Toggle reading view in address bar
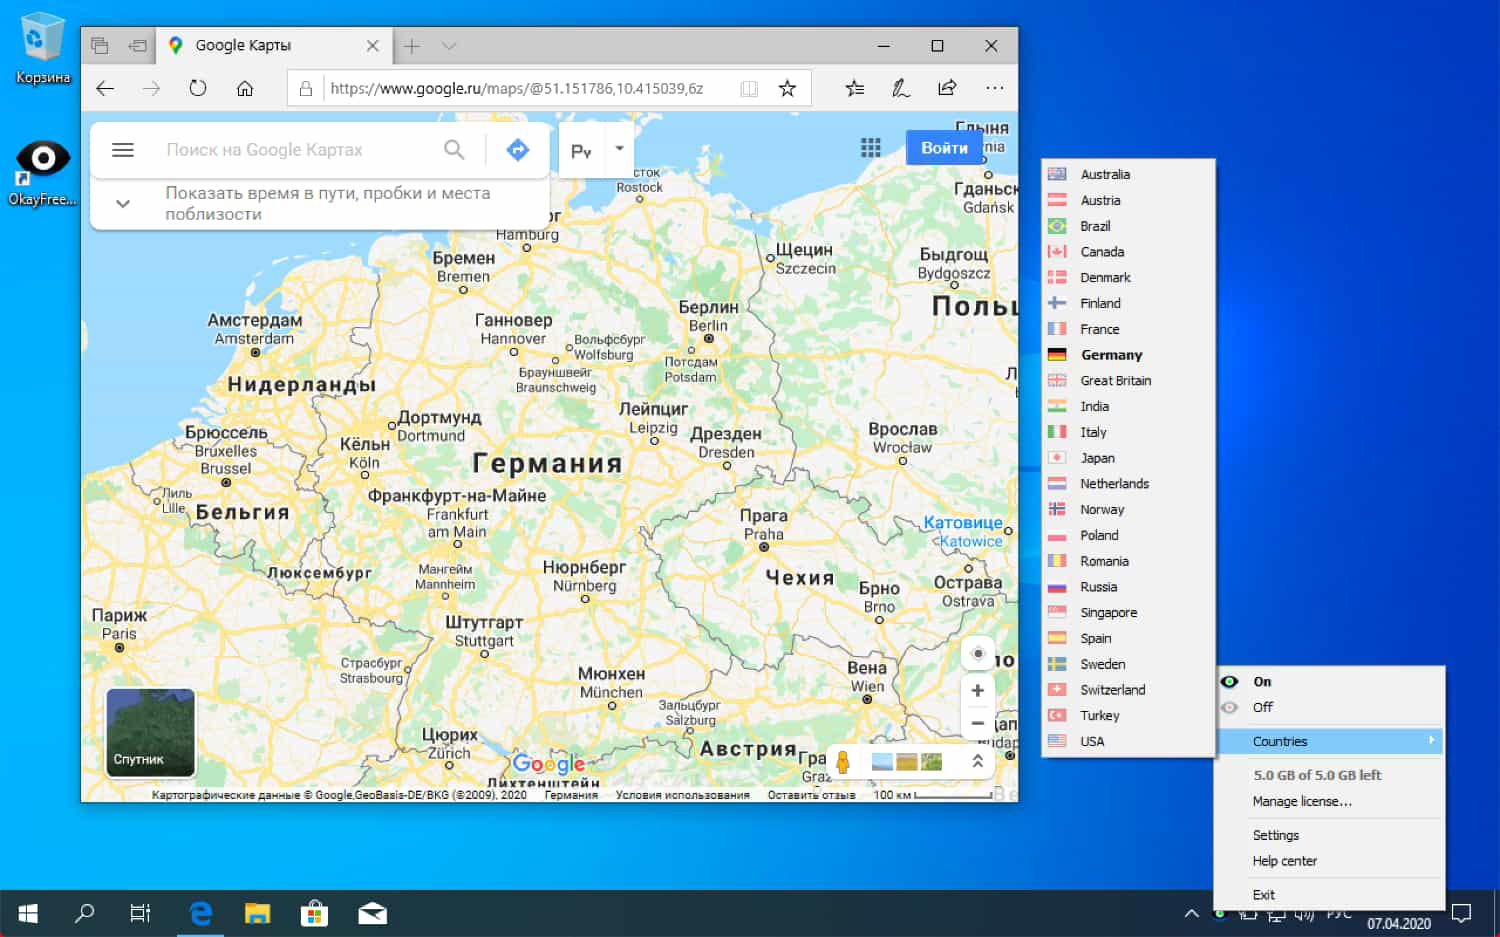1500x937 pixels. [749, 88]
